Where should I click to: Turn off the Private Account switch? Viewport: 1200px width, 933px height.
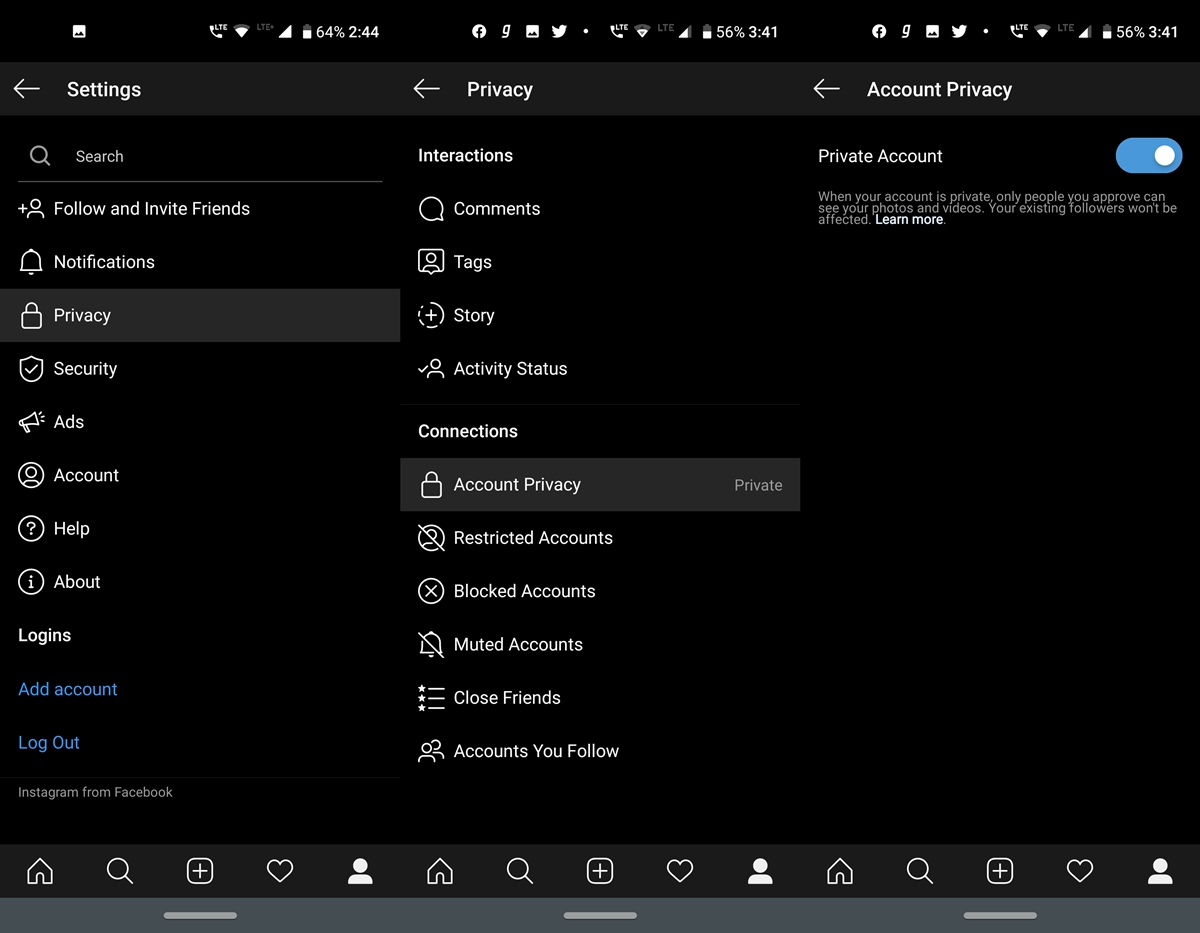click(x=1149, y=156)
